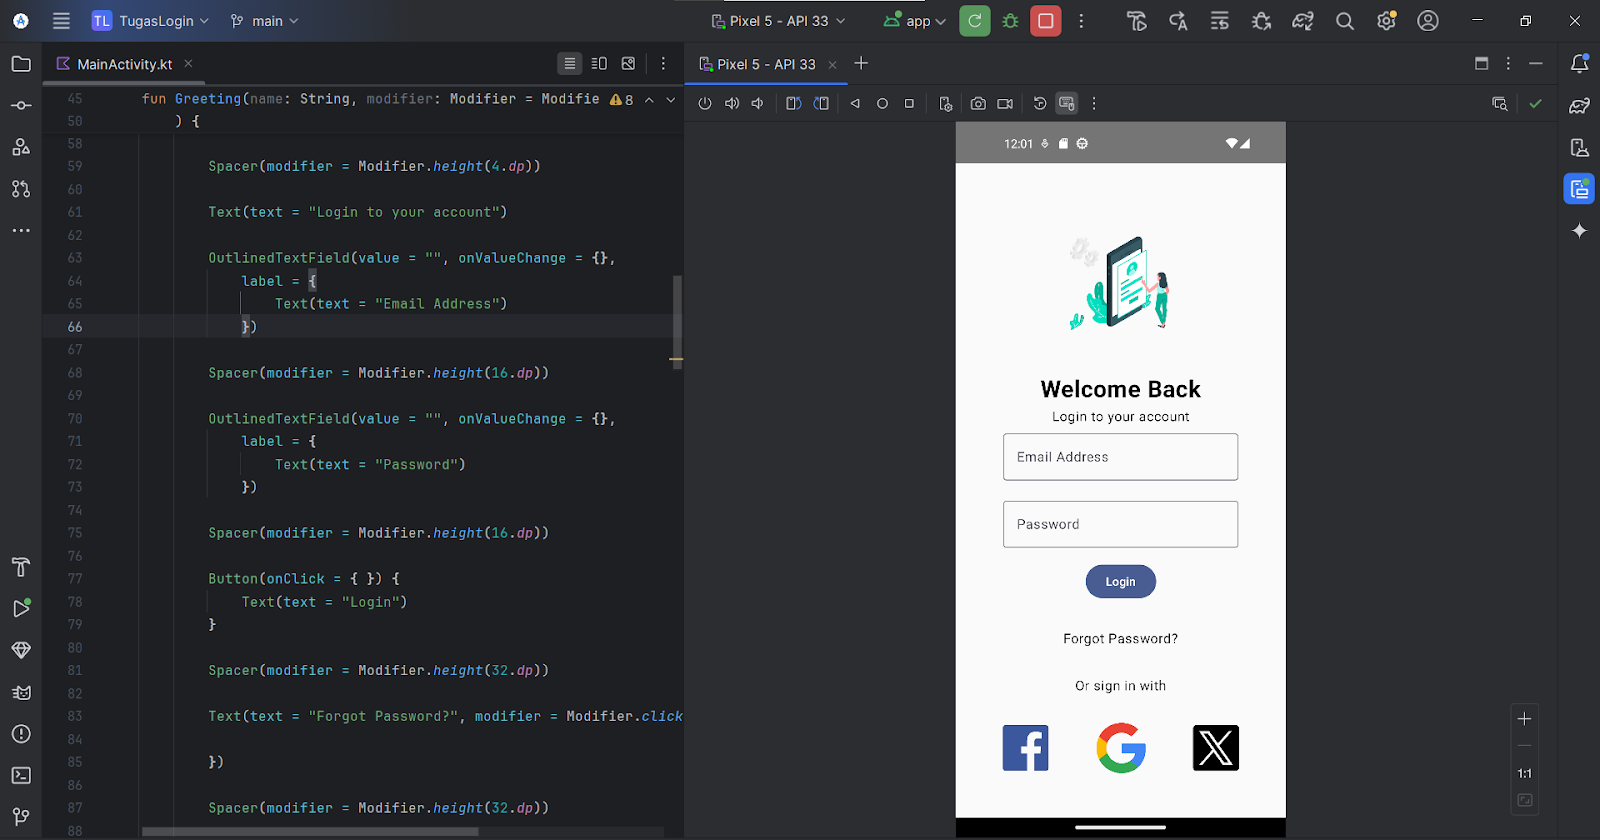Open Terminal tool window

pyautogui.click(x=21, y=775)
